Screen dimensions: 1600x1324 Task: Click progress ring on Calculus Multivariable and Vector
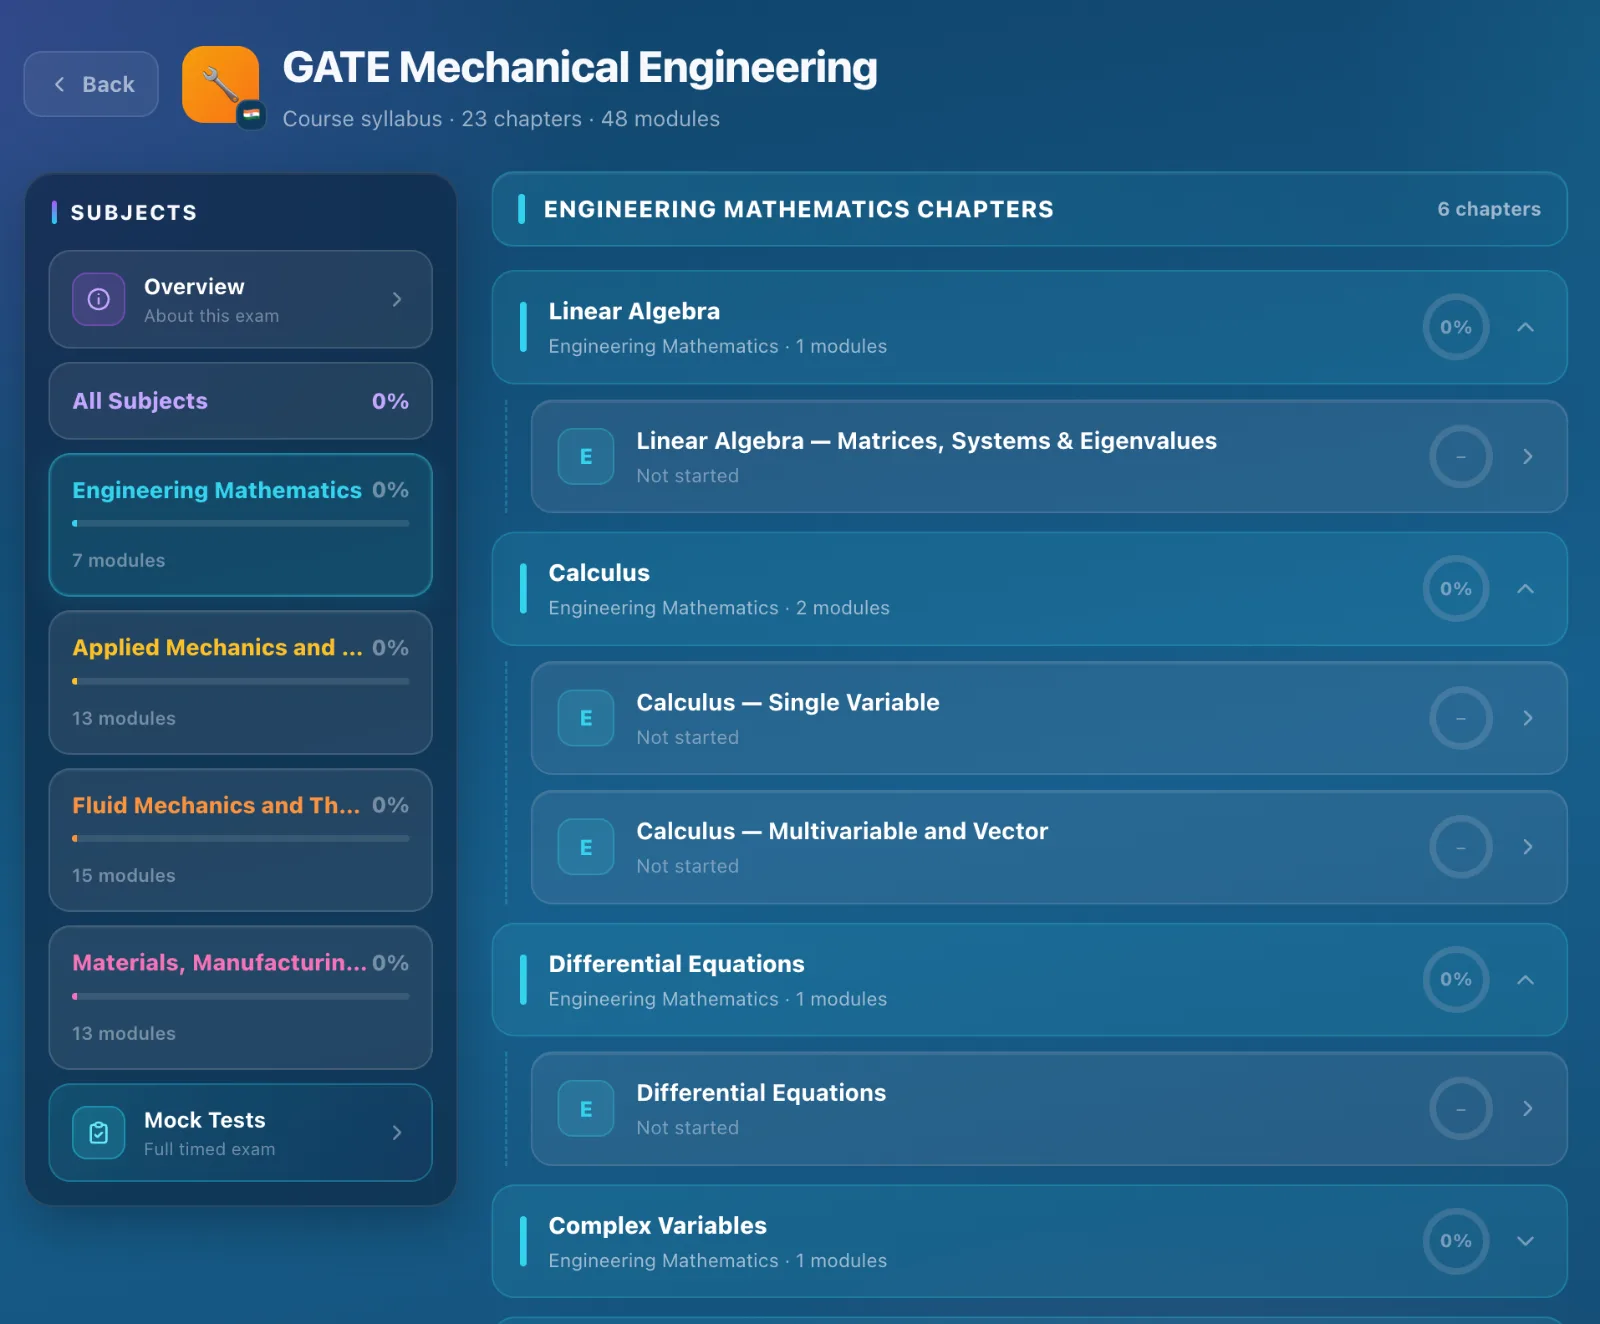(1460, 847)
